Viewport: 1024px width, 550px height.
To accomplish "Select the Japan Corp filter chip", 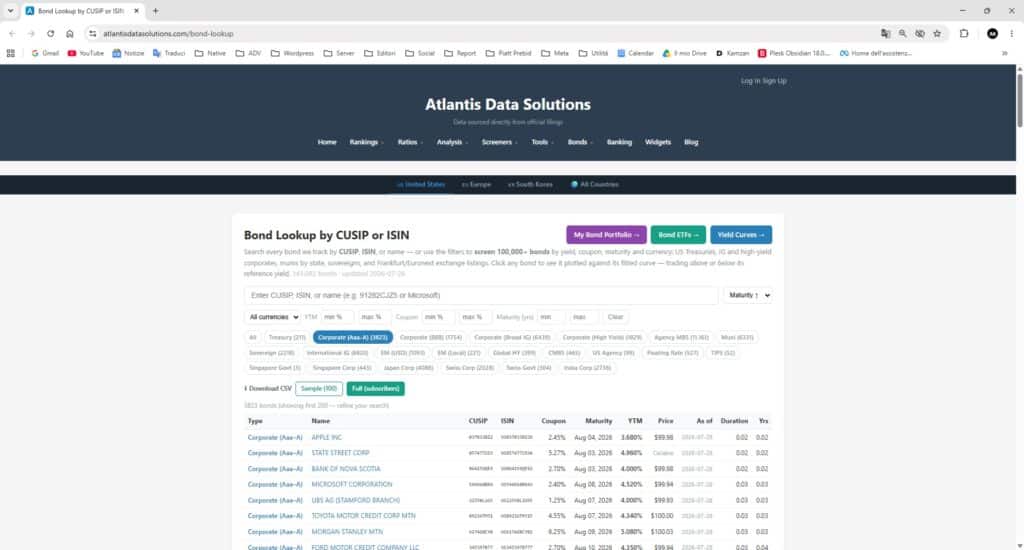I will (x=408, y=368).
